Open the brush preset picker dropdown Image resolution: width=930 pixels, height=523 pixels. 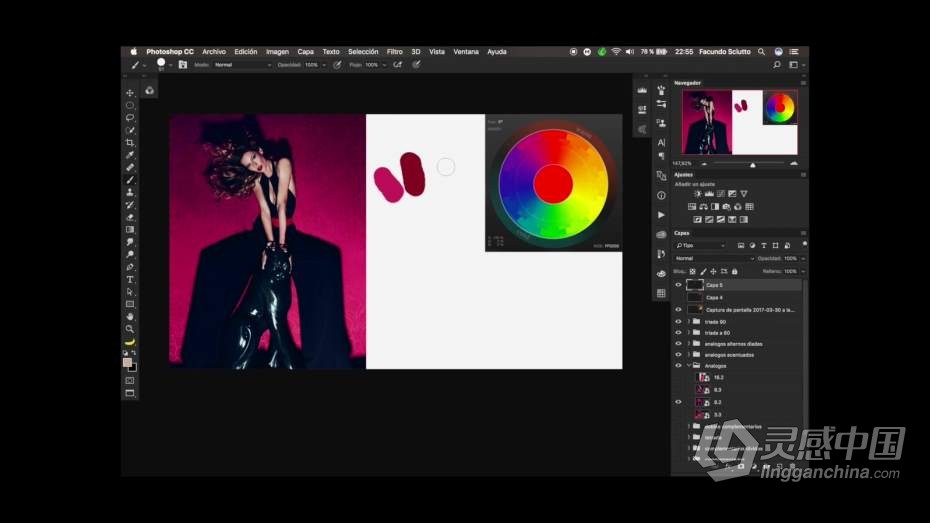[170, 65]
